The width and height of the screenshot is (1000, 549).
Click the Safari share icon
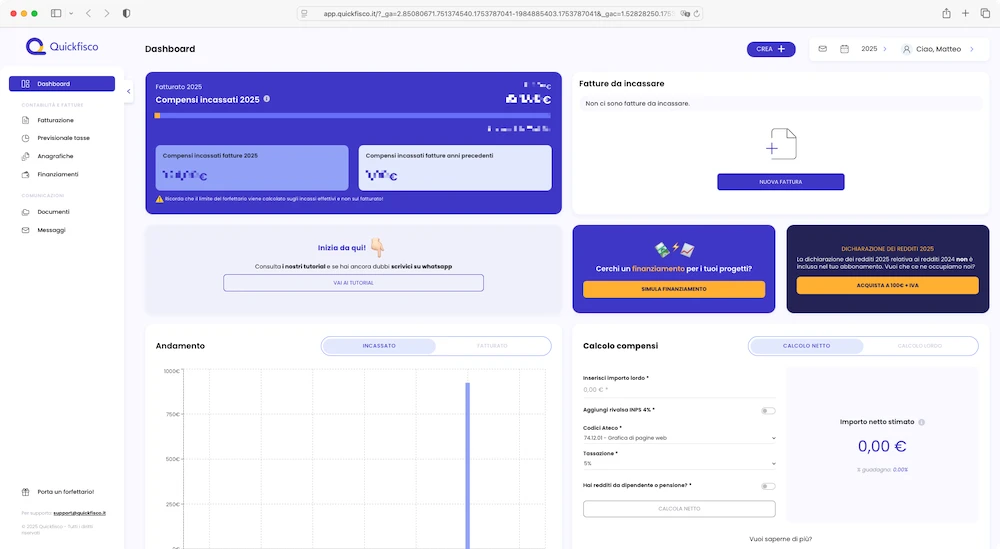pyautogui.click(x=946, y=13)
